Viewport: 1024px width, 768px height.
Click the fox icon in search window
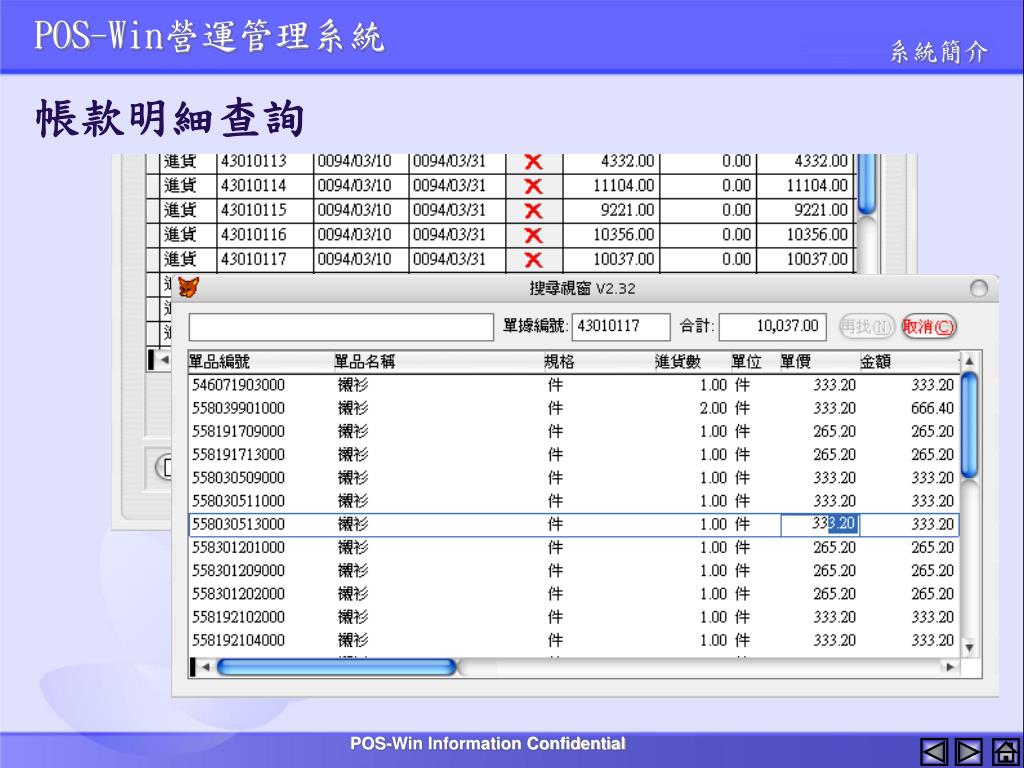[189, 287]
